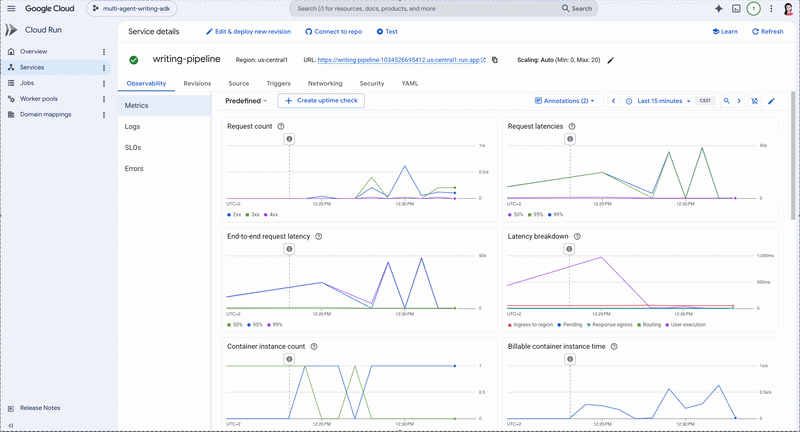Open the pencil edit icon in dashboard toolbar
Viewport: 800px width, 432px height.
[x=771, y=101]
